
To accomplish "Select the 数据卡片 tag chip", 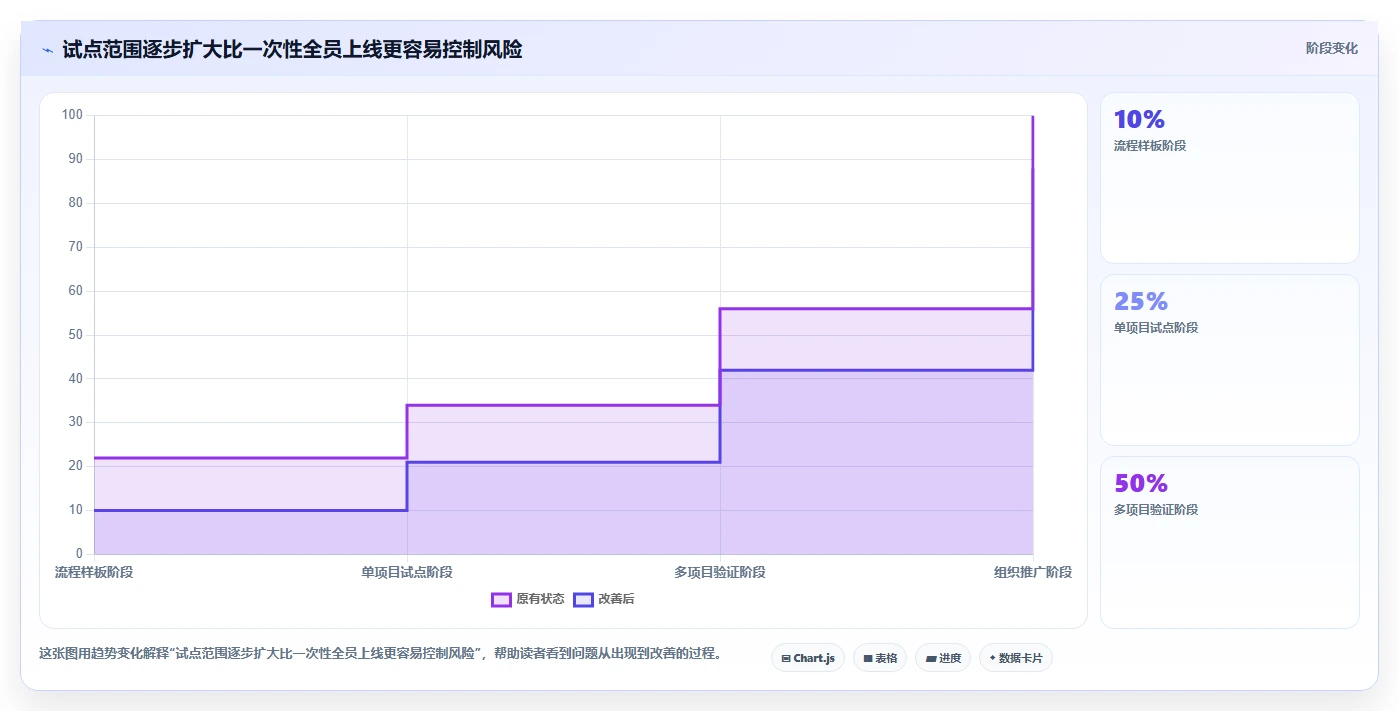I will [1016, 658].
